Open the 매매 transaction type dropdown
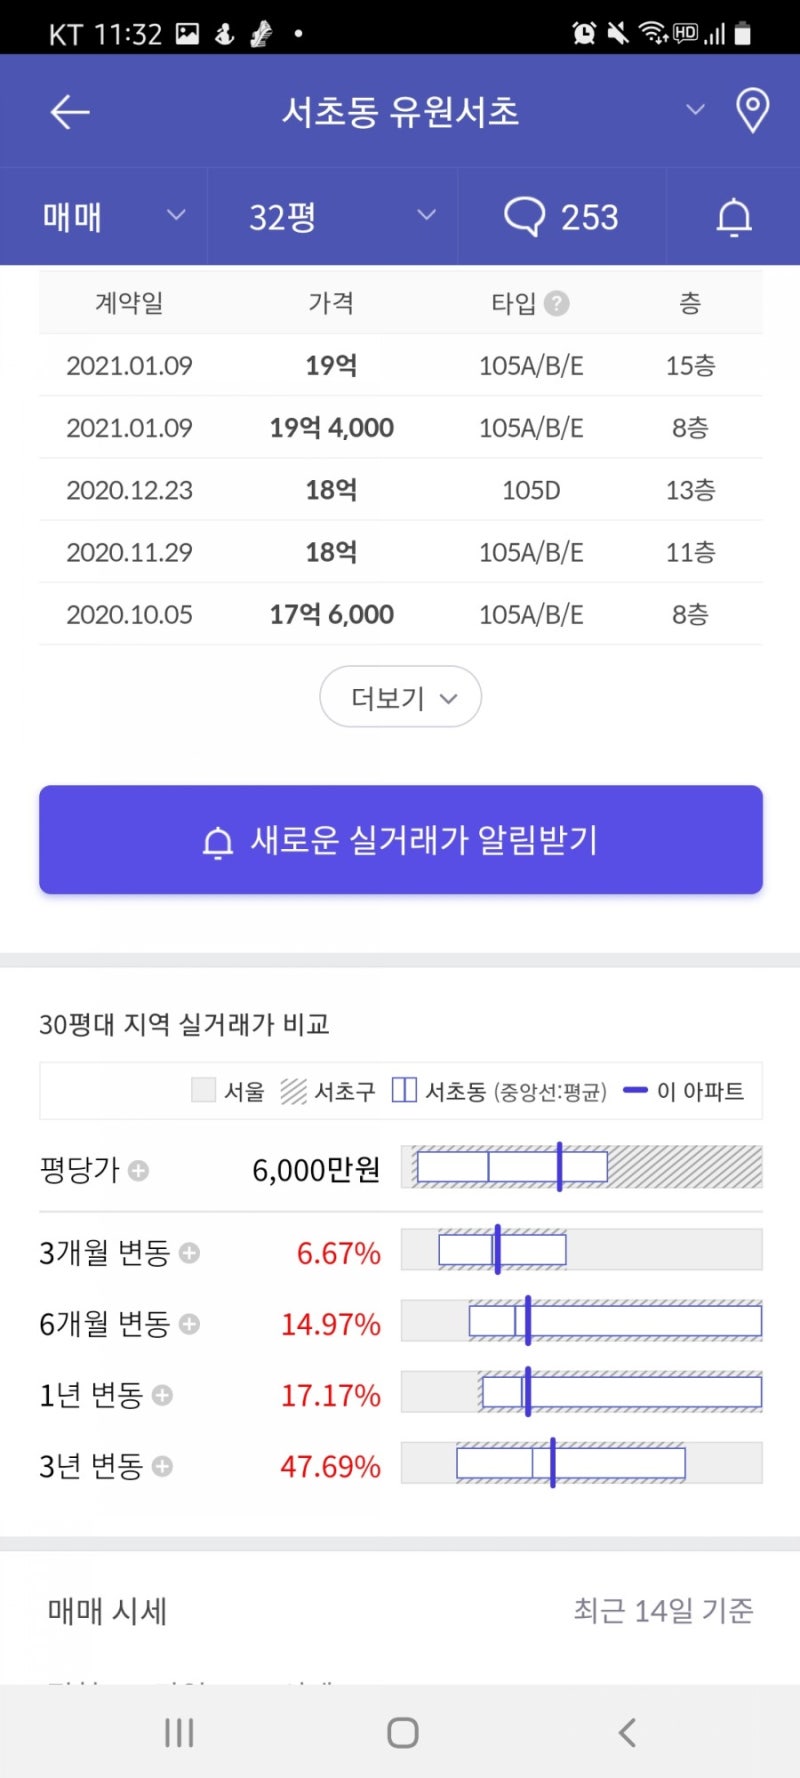Viewport: 800px width, 1778px height. (x=113, y=217)
